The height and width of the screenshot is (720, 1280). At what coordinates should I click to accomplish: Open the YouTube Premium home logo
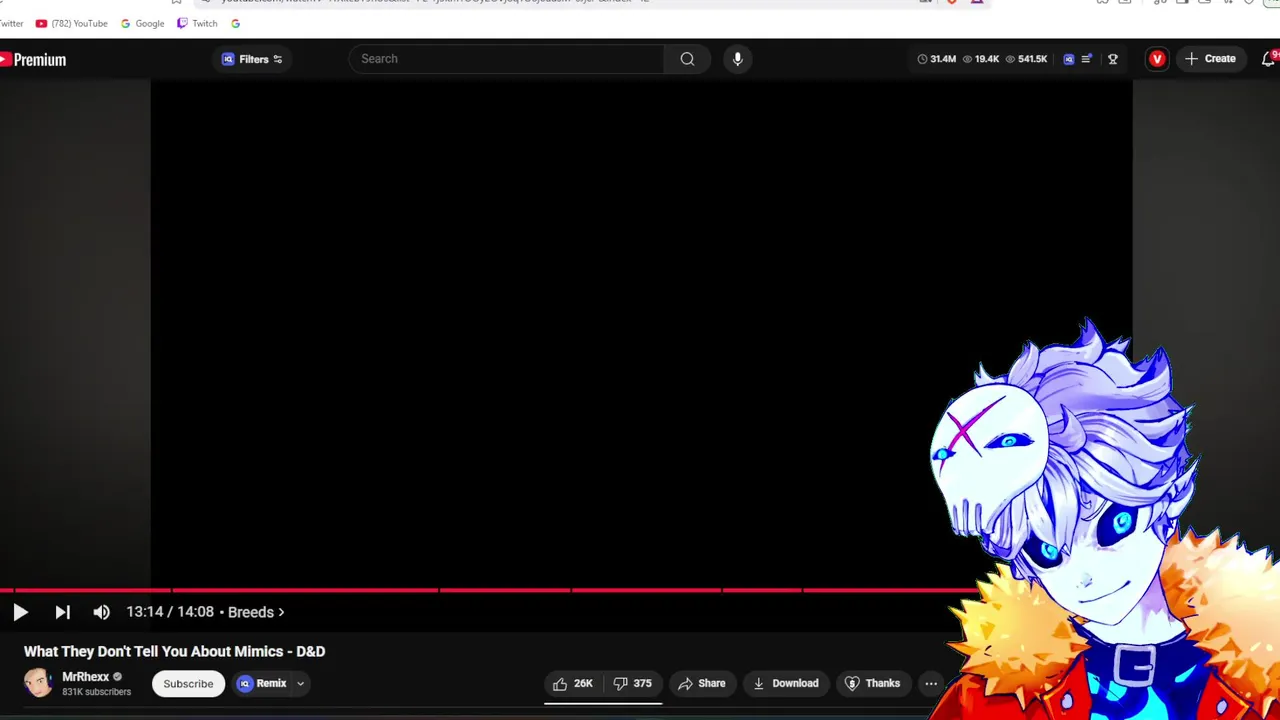[33, 60]
